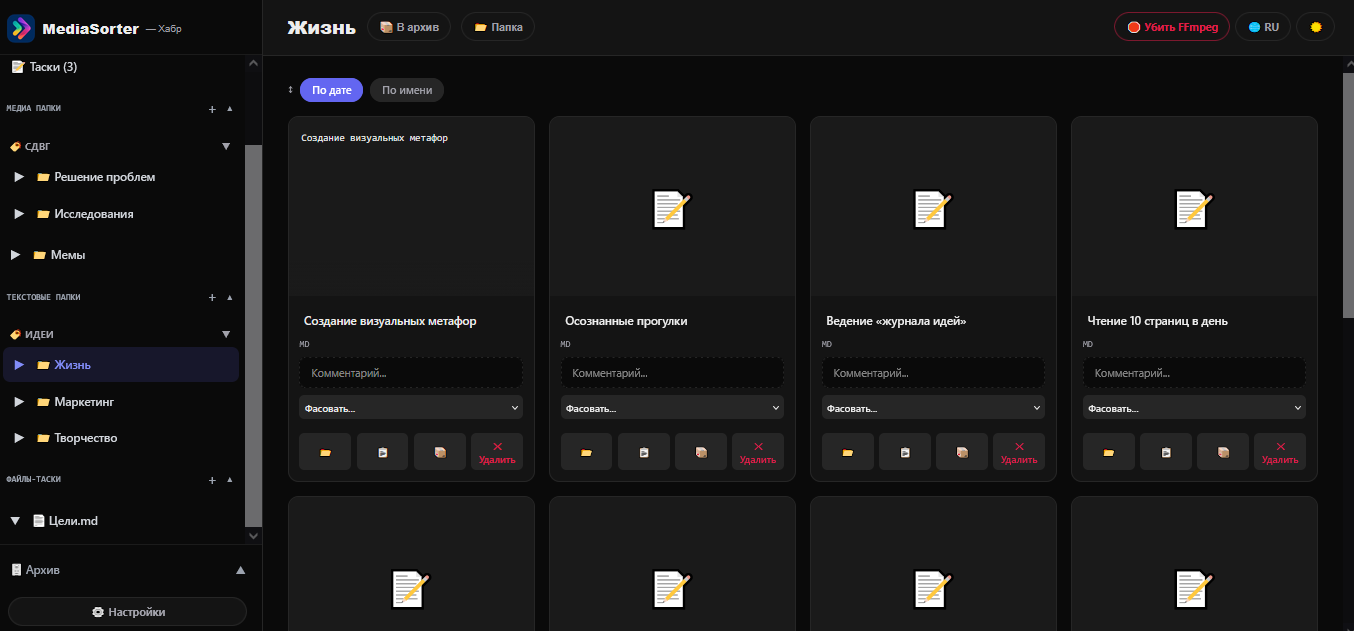Viewport: 1354px width, 631px height.
Task: Toggle light theme sun icon
Action: (x=1316, y=27)
